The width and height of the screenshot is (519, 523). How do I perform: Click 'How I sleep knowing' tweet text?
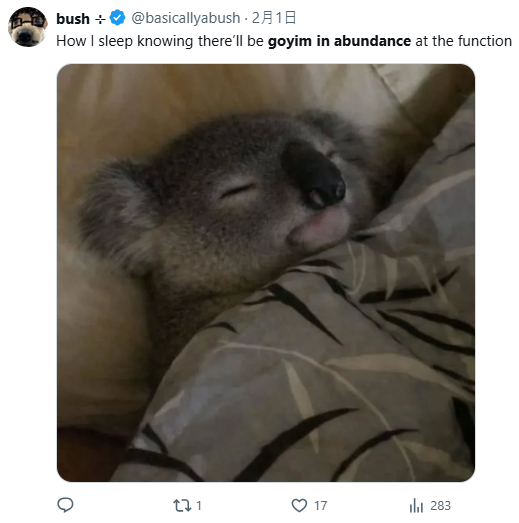[x=124, y=41]
